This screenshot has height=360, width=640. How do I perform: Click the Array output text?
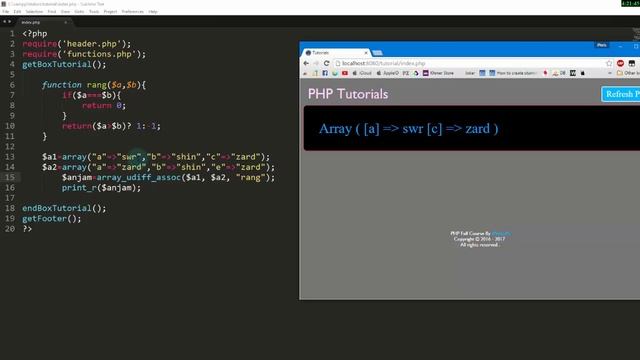pyautogui.click(x=409, y=129)
